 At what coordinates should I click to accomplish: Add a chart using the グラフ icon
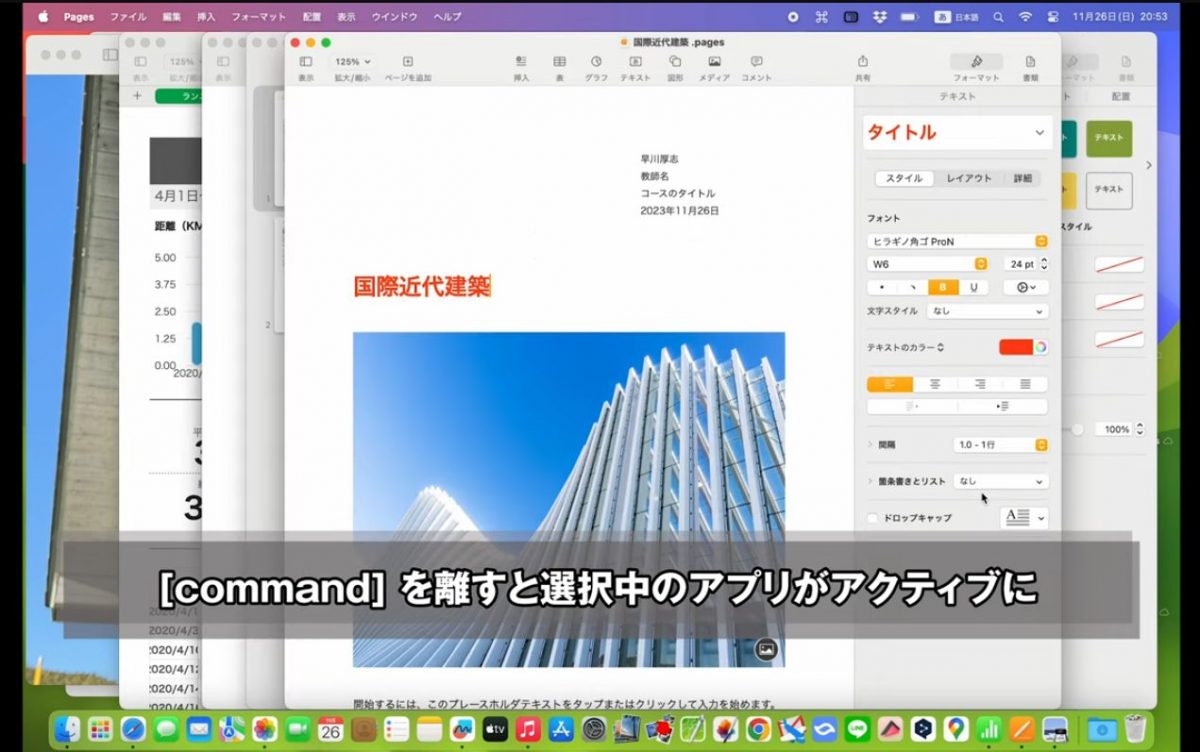596,62
